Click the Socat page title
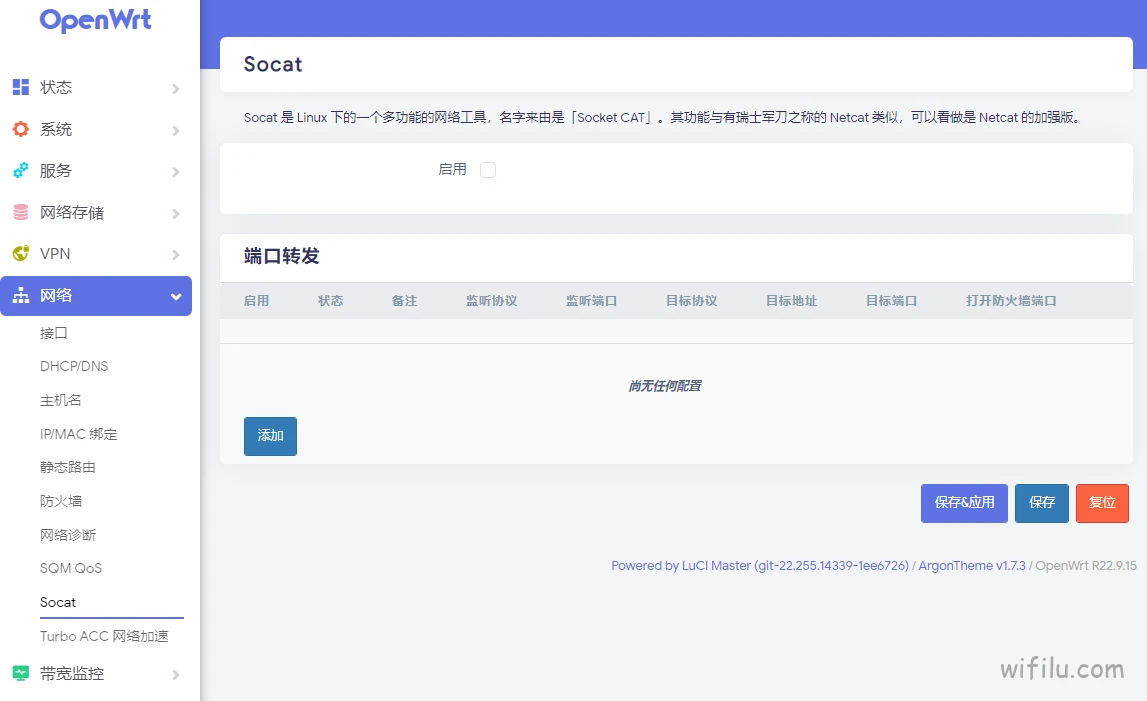Image resolution: width=1147 pixels, height=701 pixels. coord(273,64)
